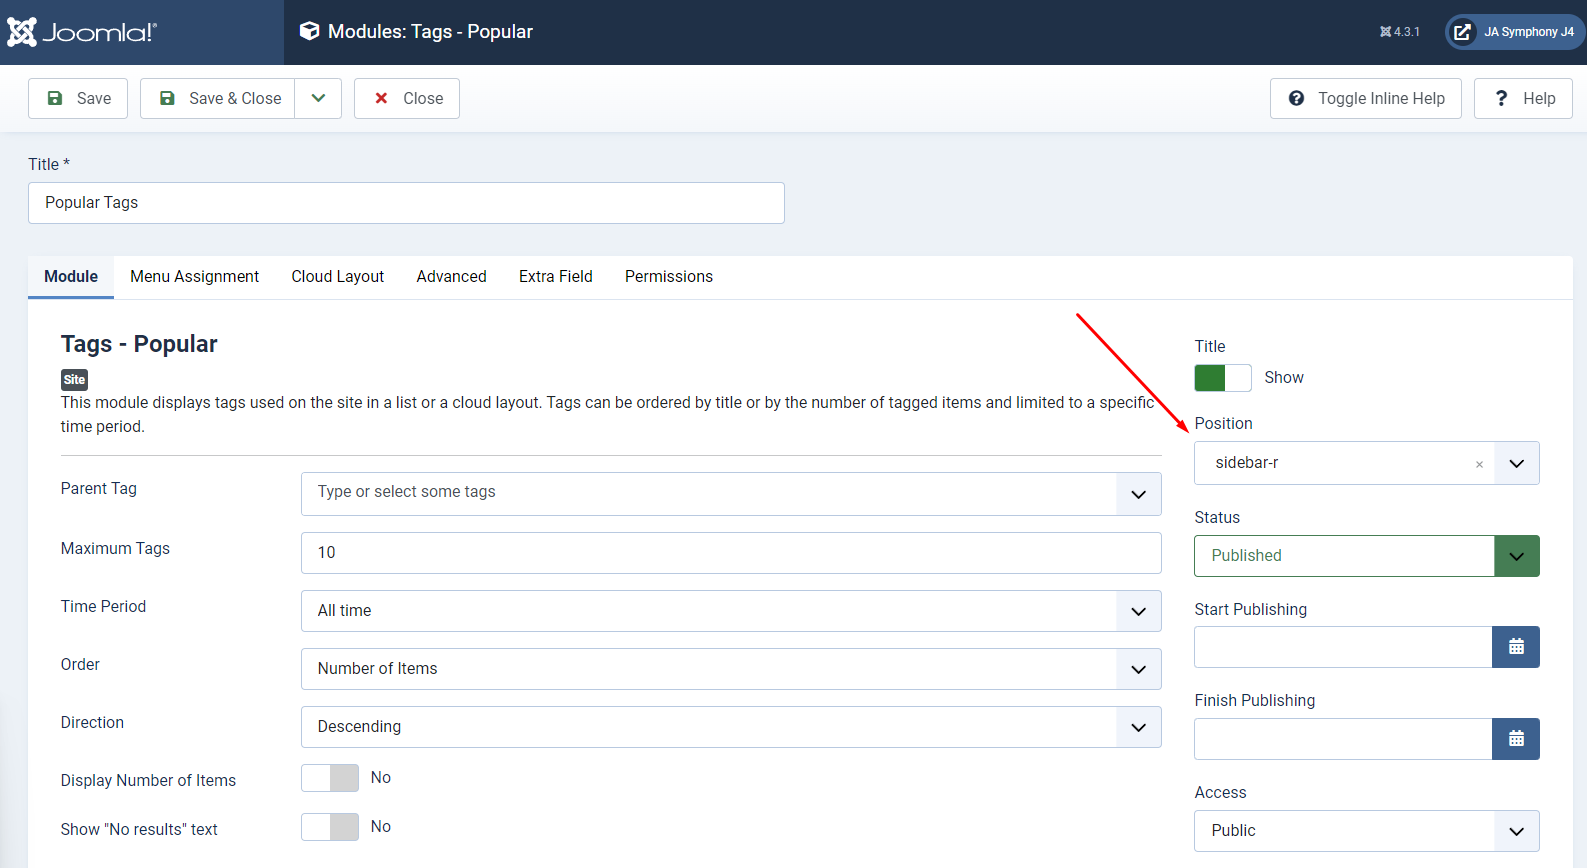
Task: Click the Save button
Action: [78, 98]
